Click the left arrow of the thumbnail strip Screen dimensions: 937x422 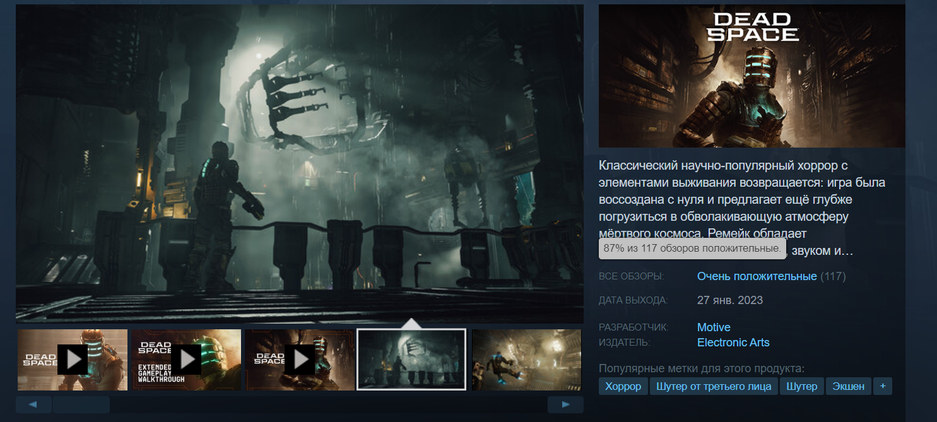pos(33,405)
